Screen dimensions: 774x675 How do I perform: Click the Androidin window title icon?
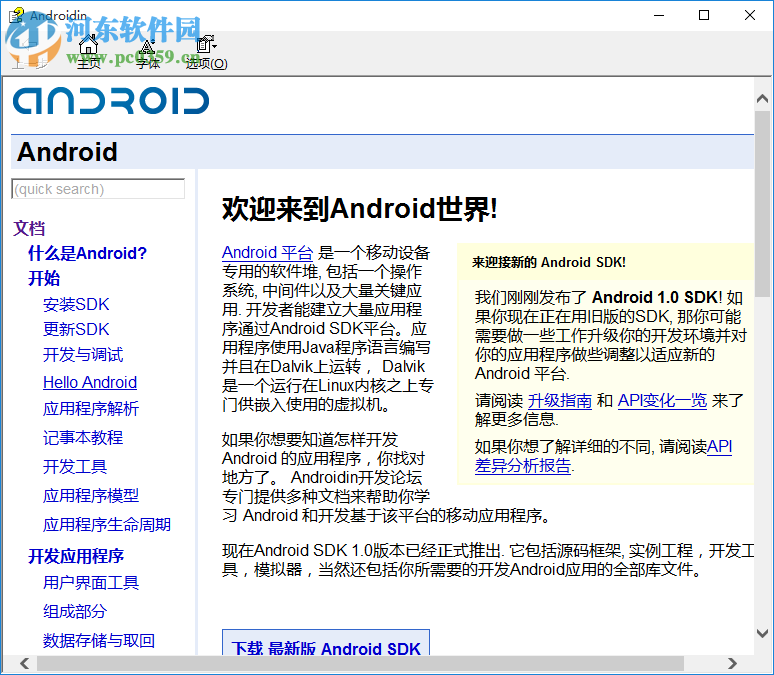(x=16, y=15)
